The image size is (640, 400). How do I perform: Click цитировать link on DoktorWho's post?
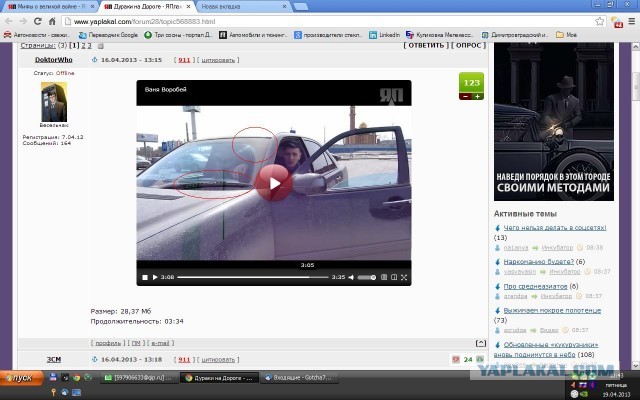(216, 60)
